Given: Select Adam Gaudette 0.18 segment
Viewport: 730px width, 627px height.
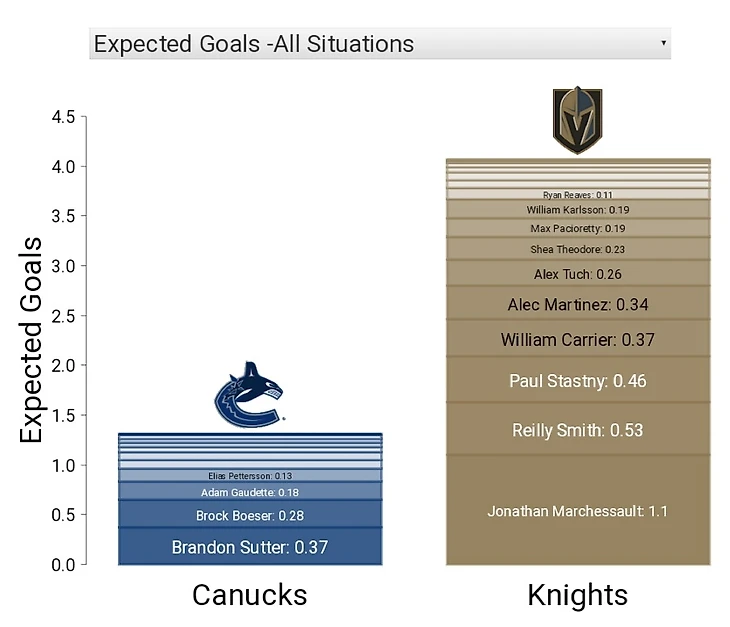Looking at the screenshot, I should point(249,492).
